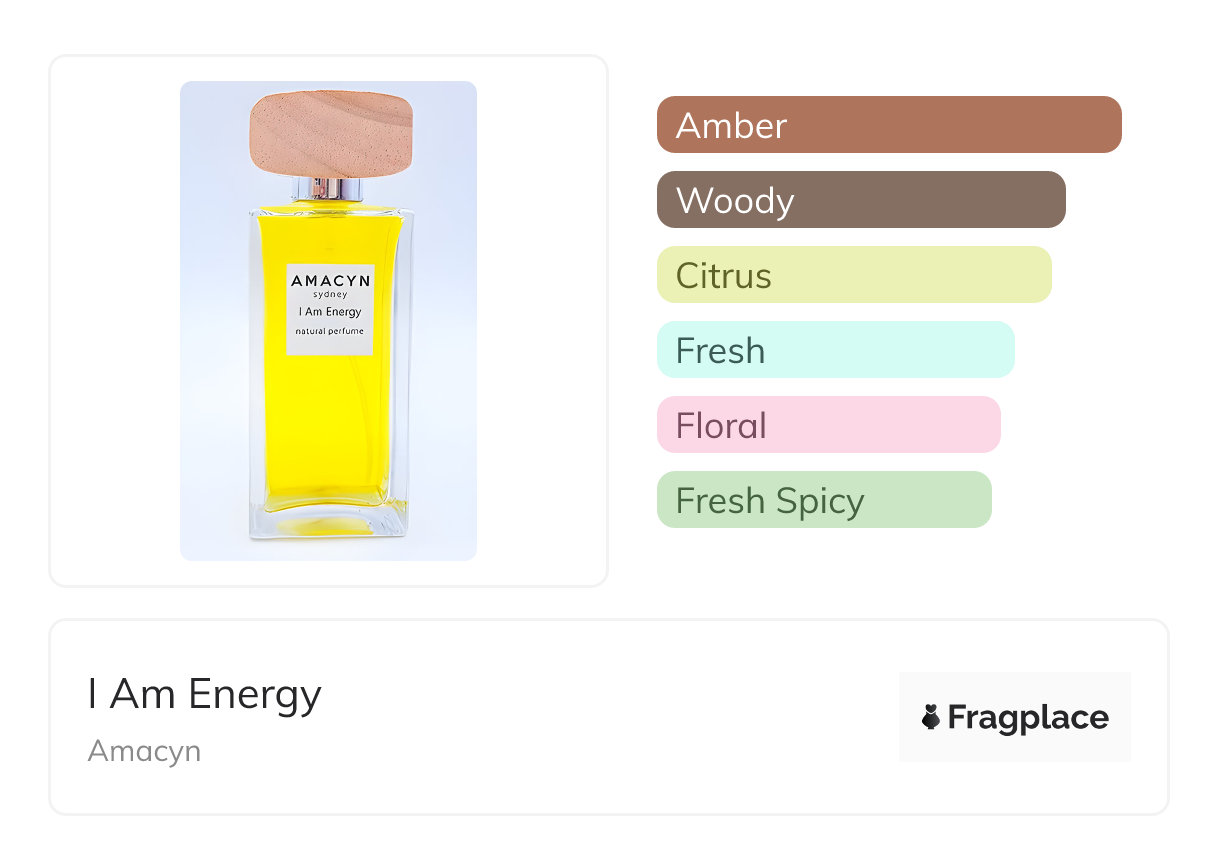Click the word "Amber" in accord list
The image size is (1218, 864).
(x=731, y=125)
